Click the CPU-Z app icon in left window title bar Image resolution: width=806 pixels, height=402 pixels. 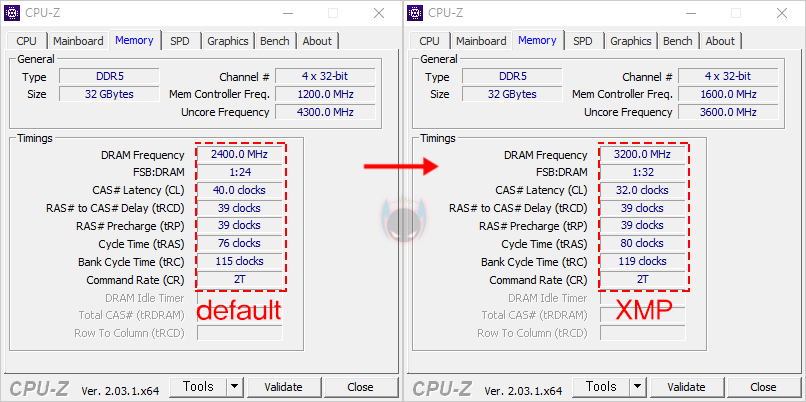tap(12, 13)
